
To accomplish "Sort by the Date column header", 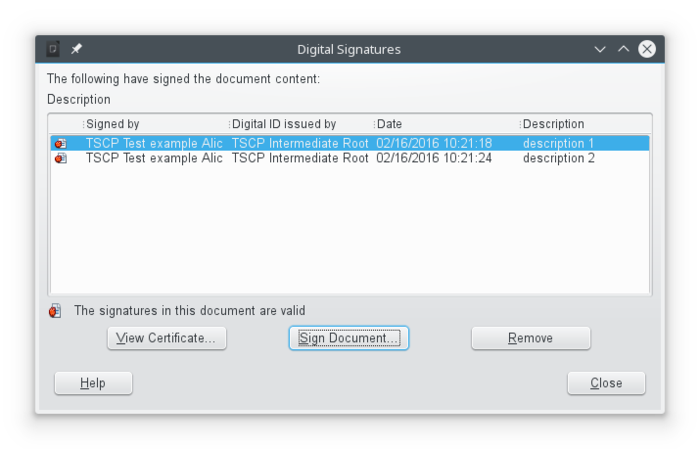I will [x=445, y=124].
